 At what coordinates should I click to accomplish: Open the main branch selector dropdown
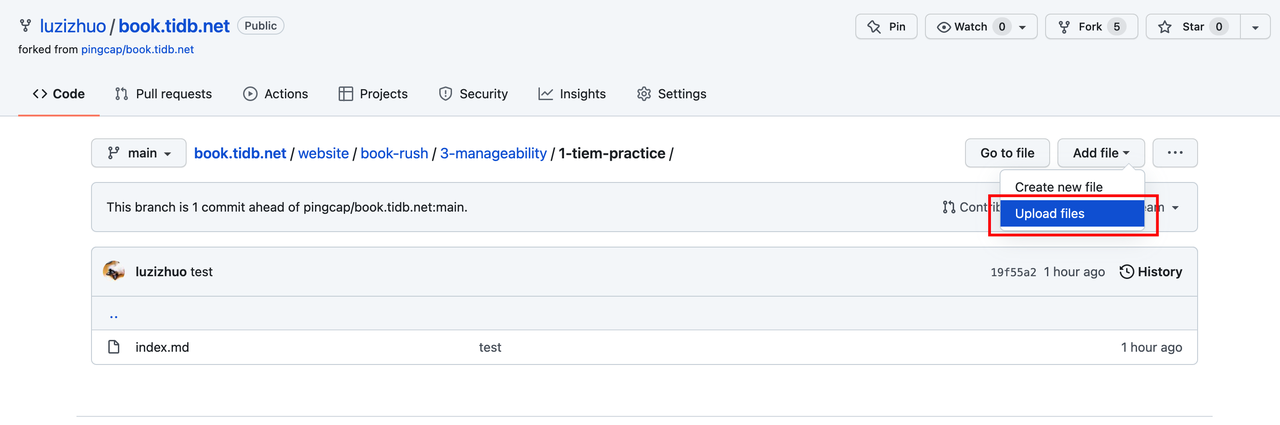(139, 153)
